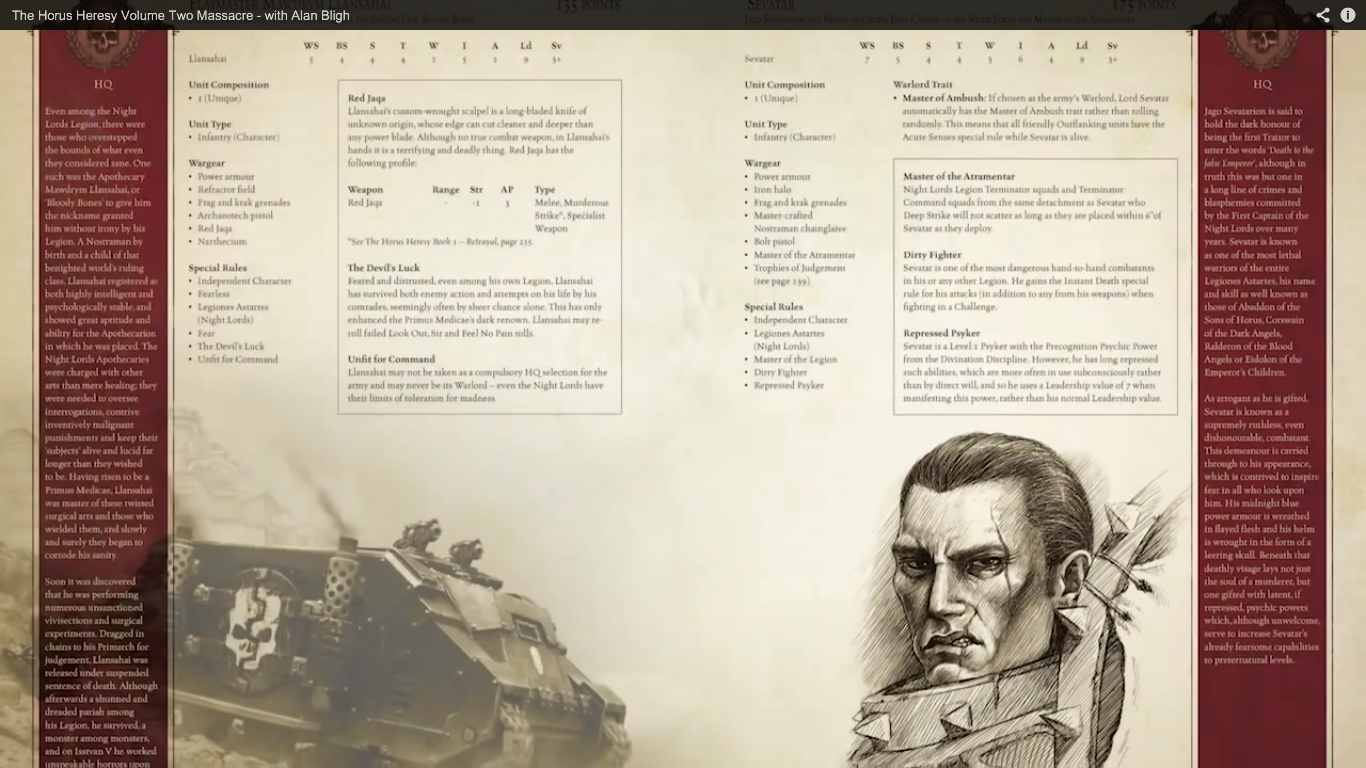Click the 'HQ' label on the left red banner
The image size is (1366, 768).
102,85
